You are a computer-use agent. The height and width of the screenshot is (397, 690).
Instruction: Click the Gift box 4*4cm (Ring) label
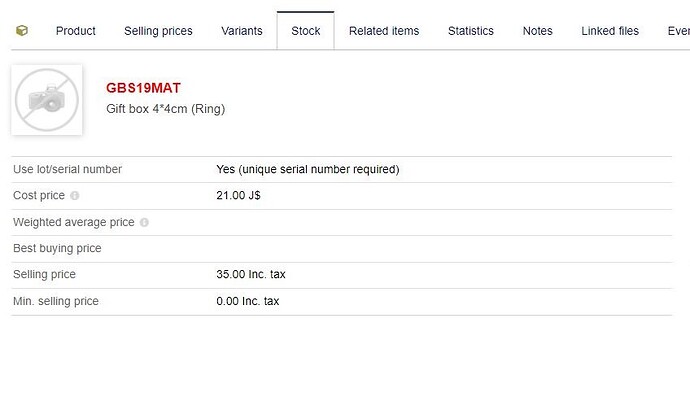coord(165,109)
